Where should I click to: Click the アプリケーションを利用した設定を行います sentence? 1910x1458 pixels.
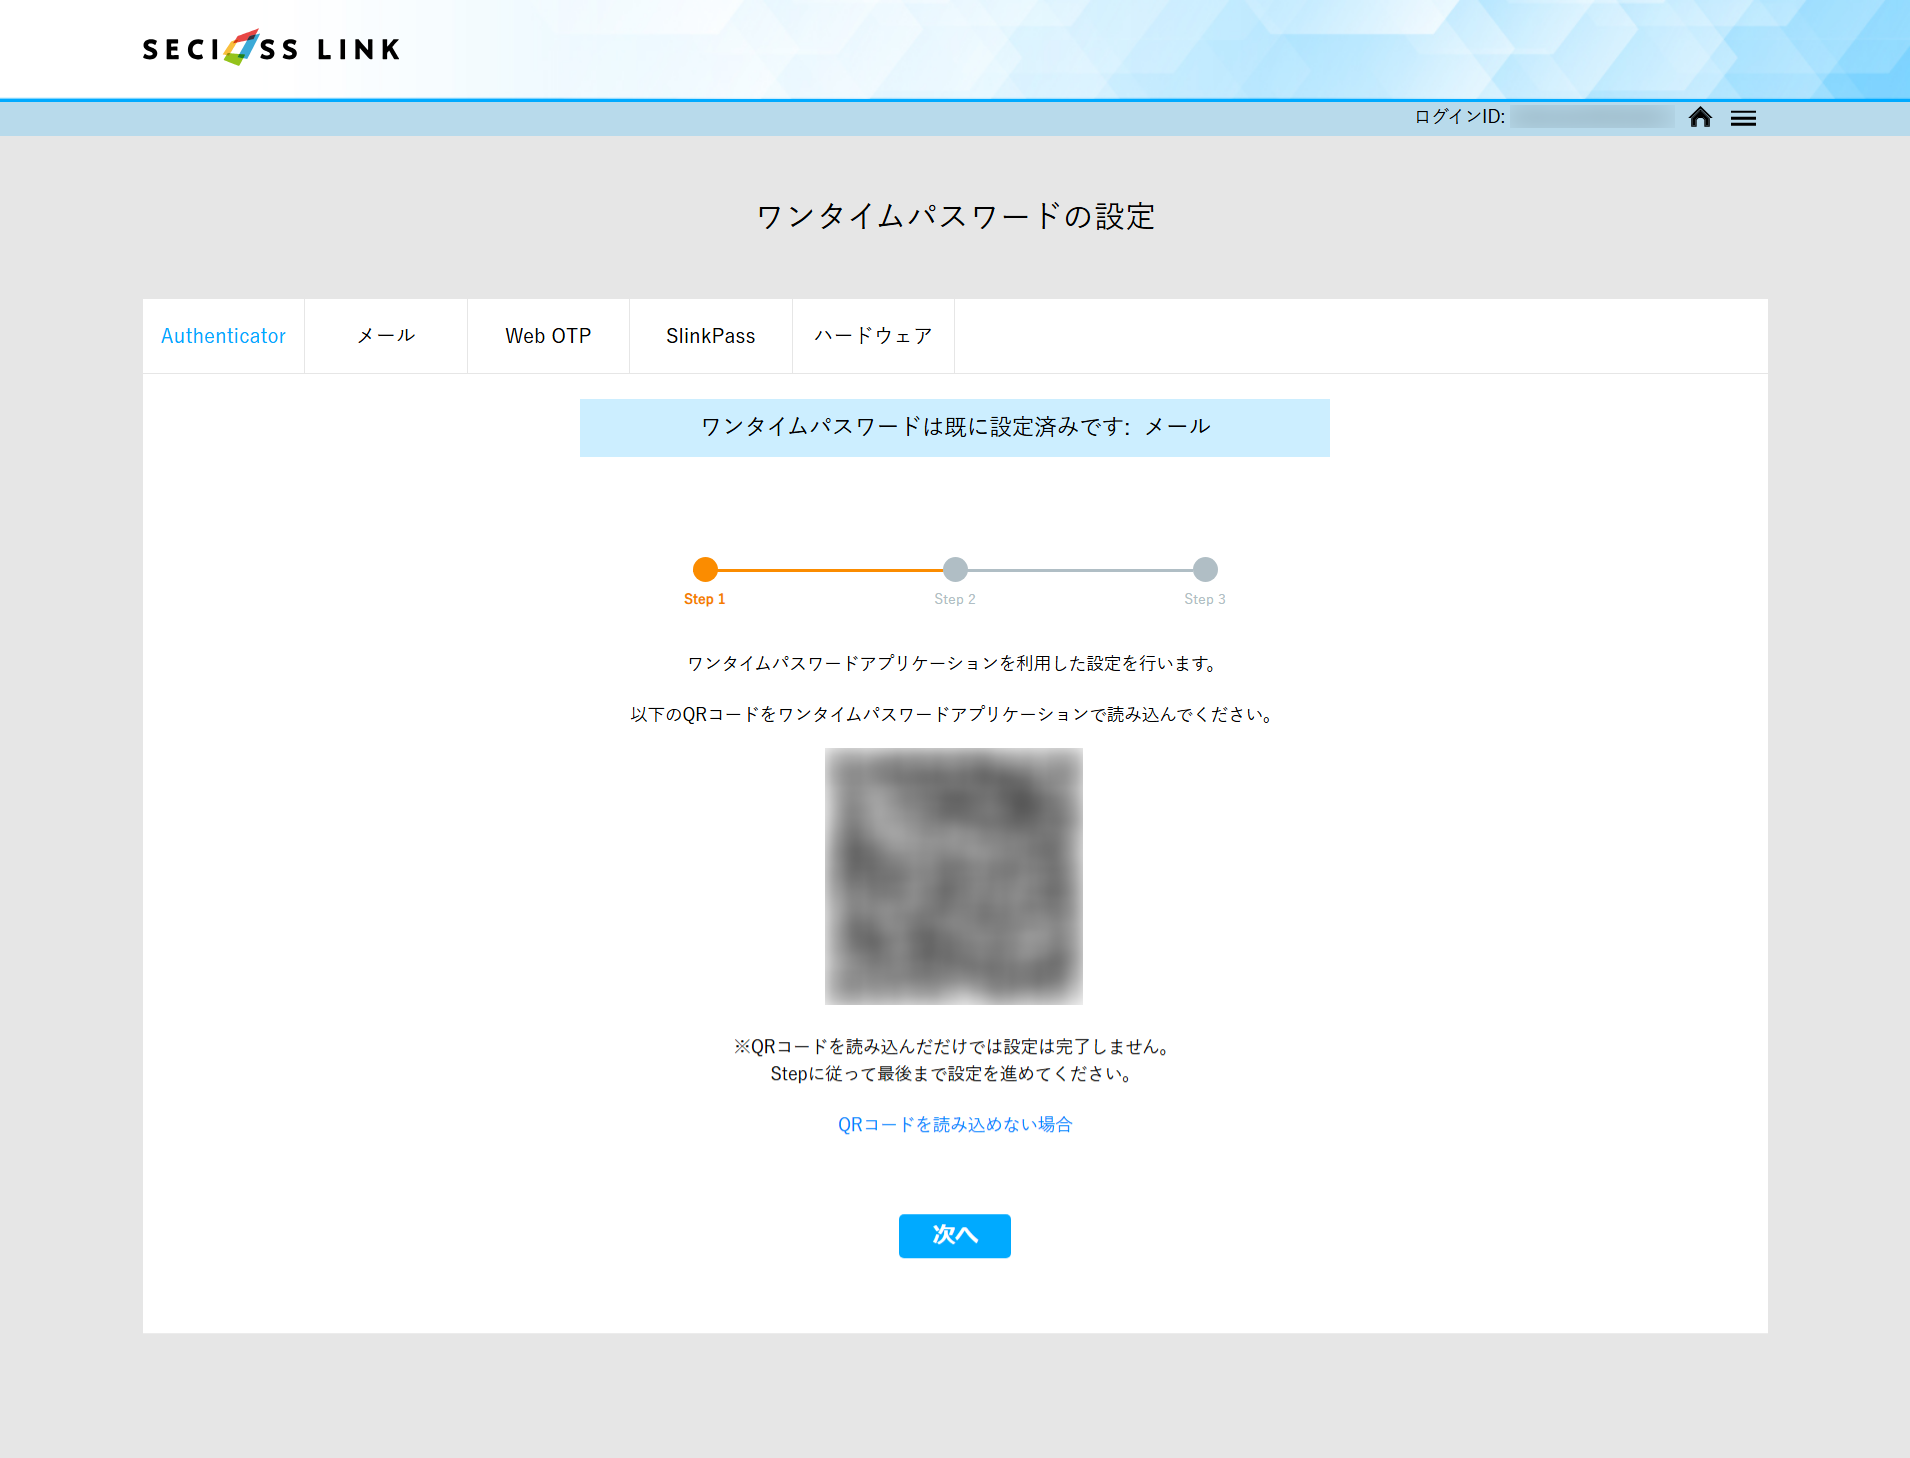click(954, 663)
